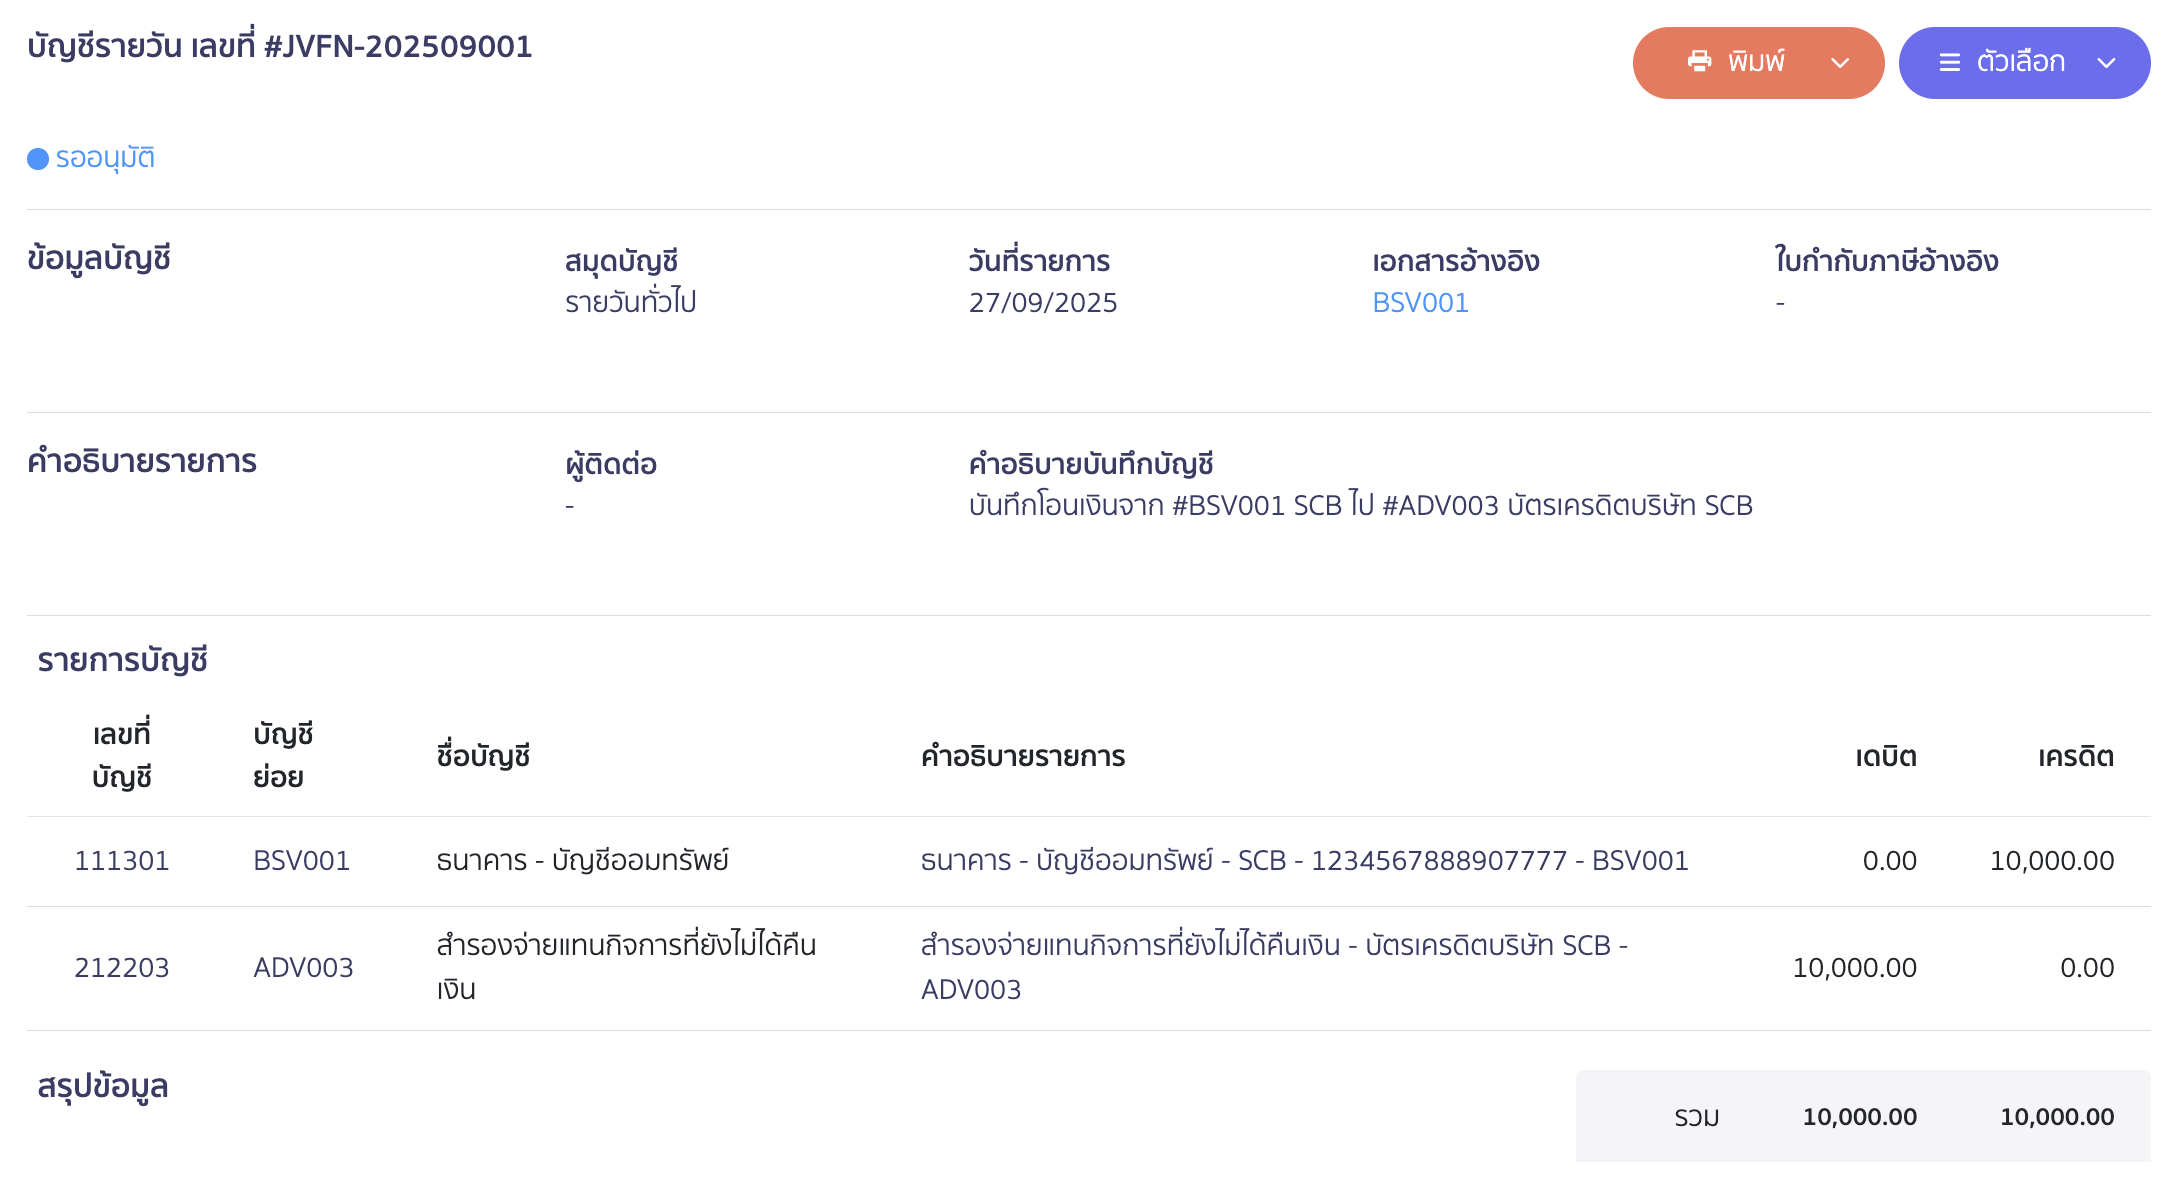Click the ชื่อบัญชี column header
Screen dimensions: 2182x1196
click(x=483, y=756)
